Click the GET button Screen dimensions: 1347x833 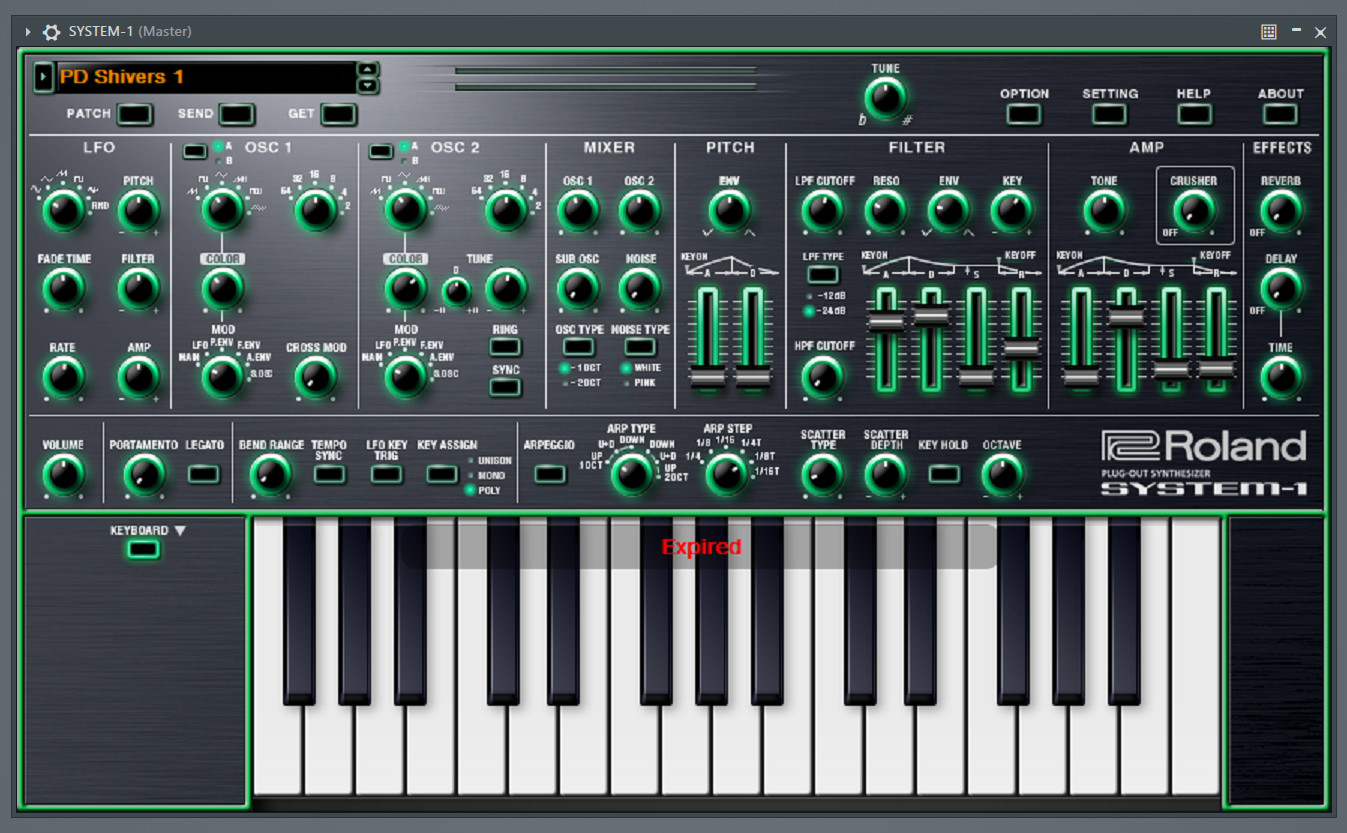coord(339,114)
